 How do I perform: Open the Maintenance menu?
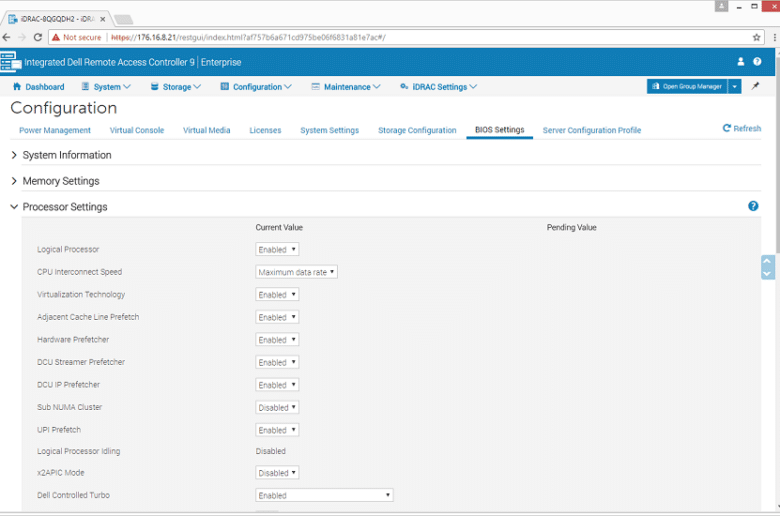point(346,87)
